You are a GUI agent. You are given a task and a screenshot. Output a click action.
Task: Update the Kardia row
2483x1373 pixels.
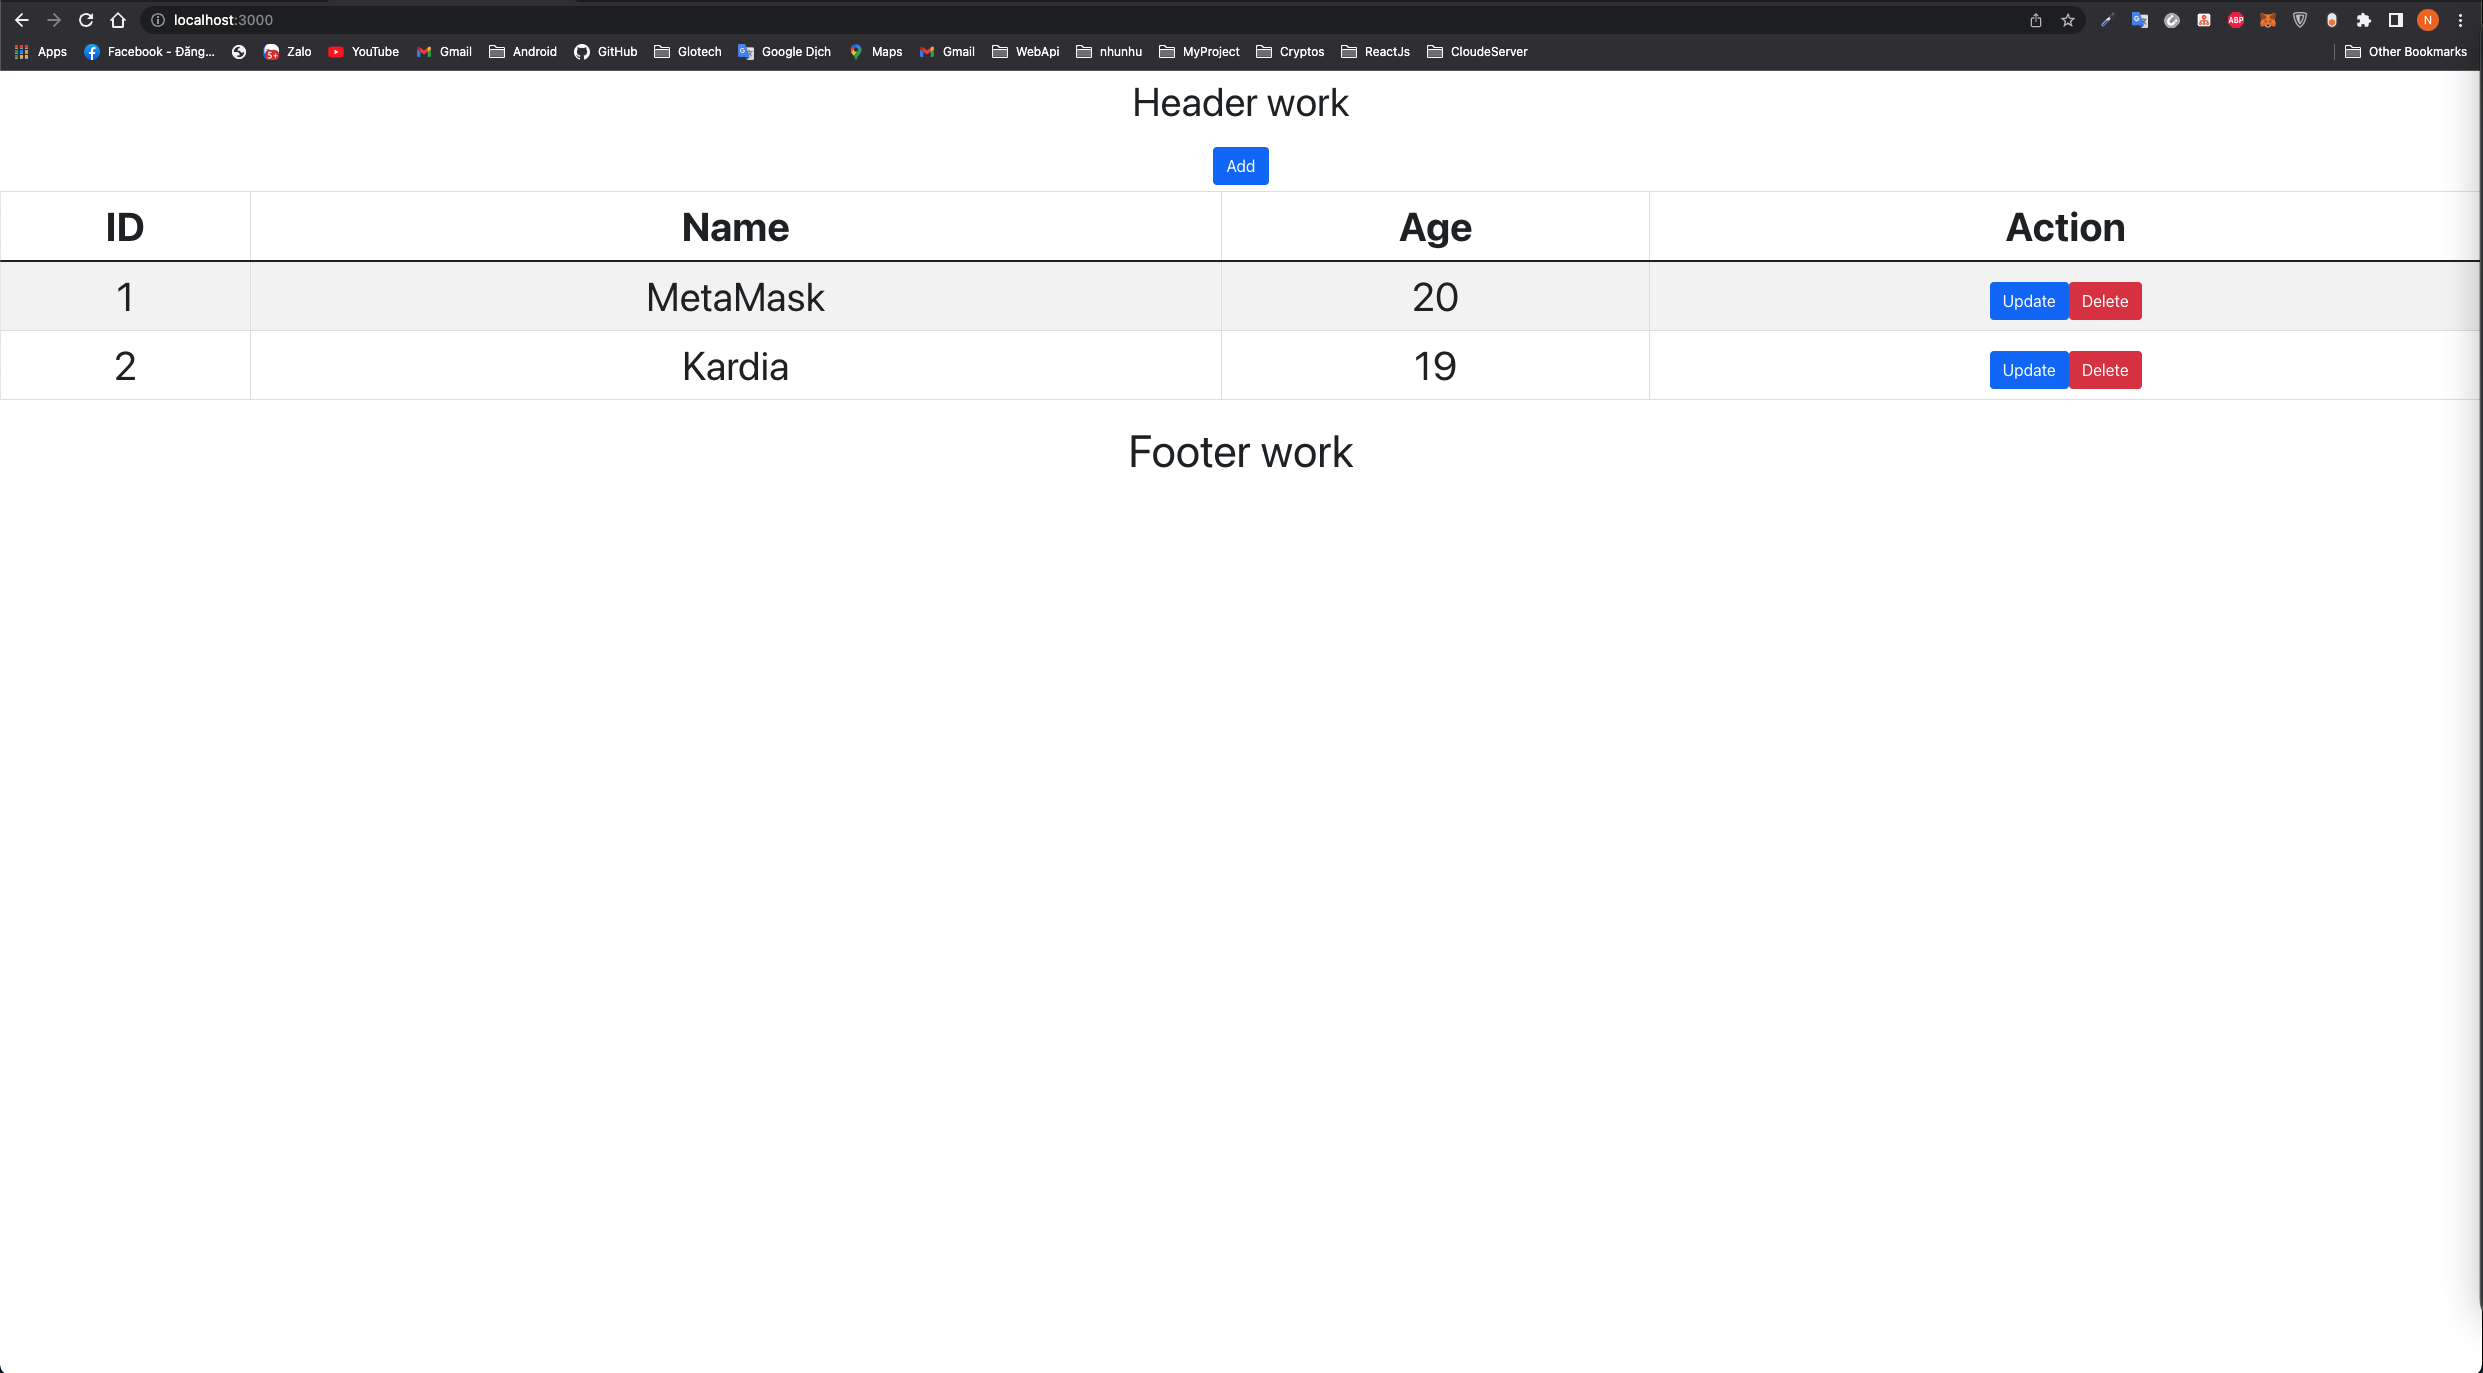click(x=2028, y=370)
